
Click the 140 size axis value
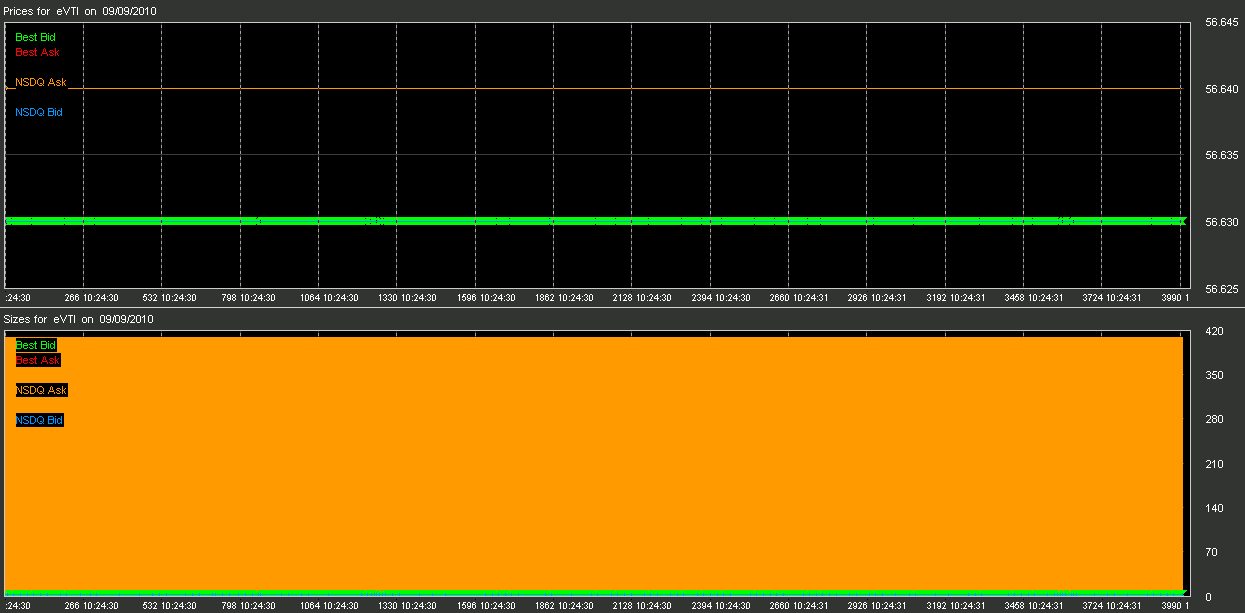pos(1215,508)
